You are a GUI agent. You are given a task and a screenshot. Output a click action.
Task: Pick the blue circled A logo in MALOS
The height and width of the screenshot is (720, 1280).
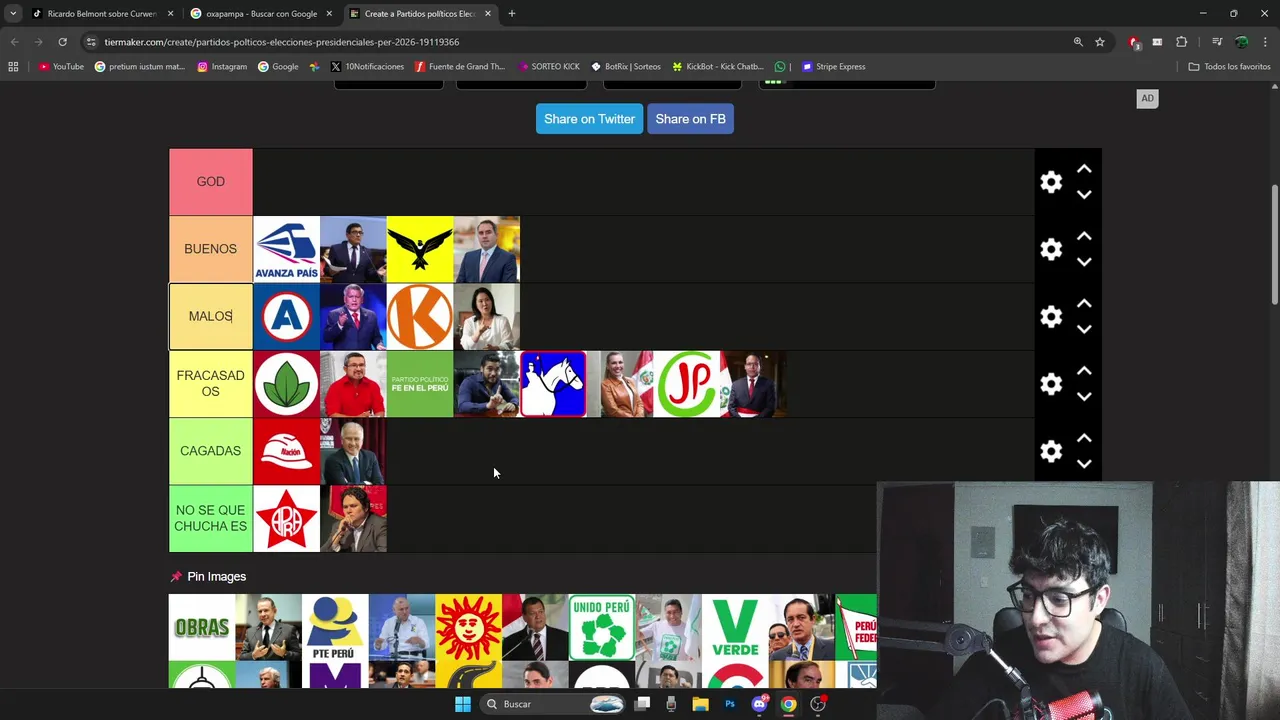point(287,316)
